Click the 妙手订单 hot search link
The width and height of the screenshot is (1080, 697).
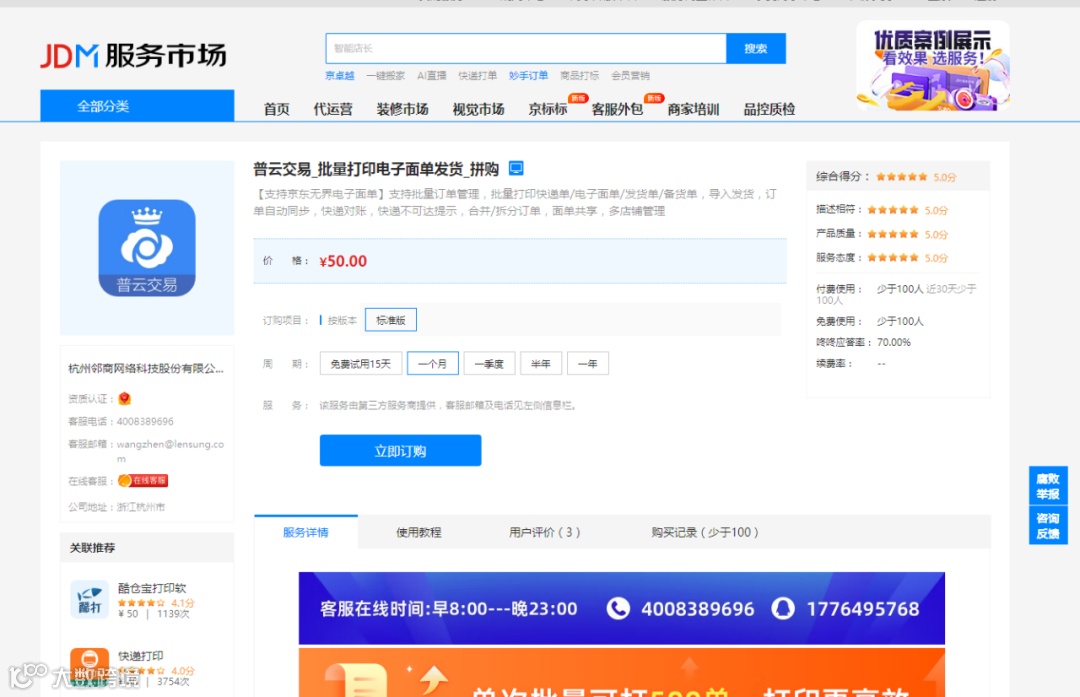528,76
